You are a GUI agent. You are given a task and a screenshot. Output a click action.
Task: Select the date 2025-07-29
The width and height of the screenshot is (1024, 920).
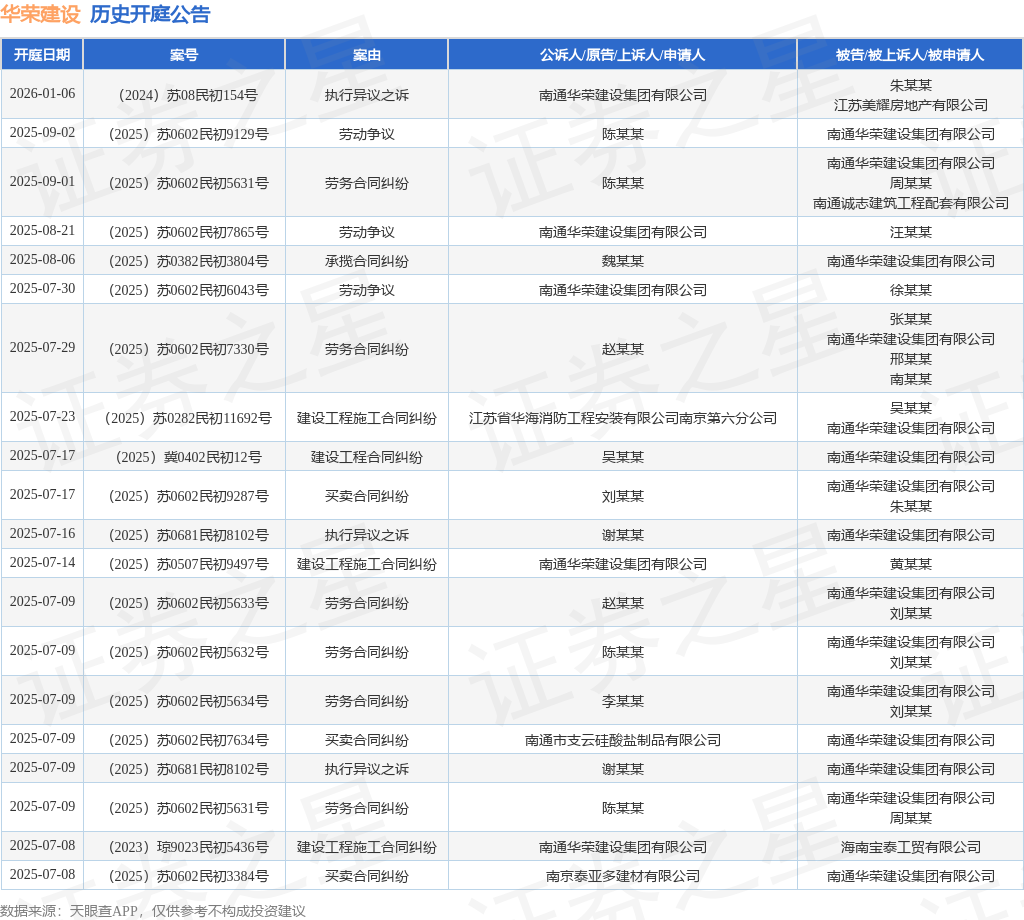42,347
